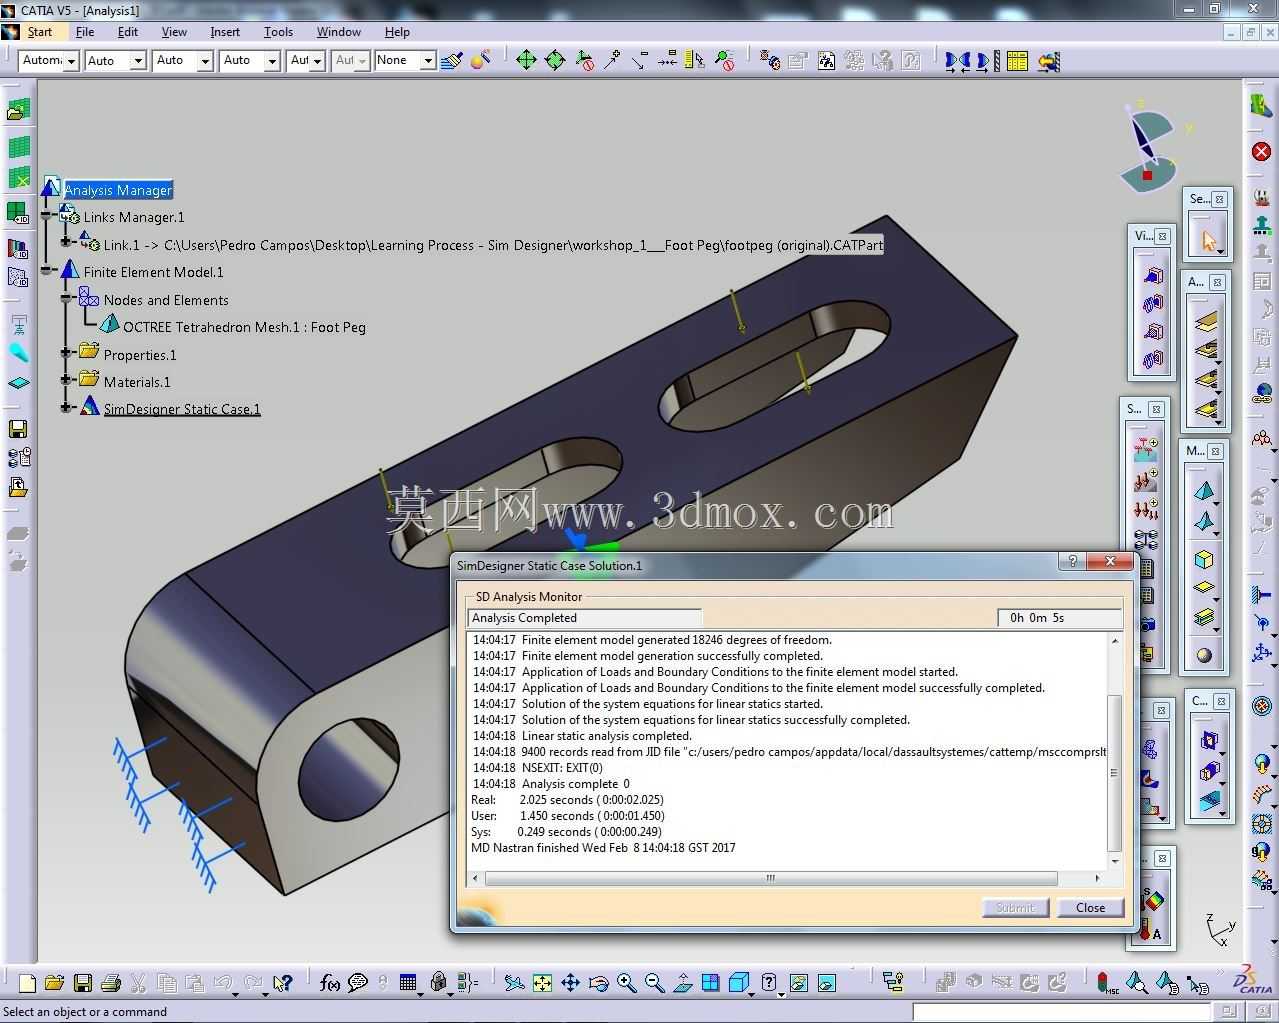Click the Undo arrow icon
Image resolution: width=1279 pixels, height=1023 pixels.
pos(223,983)
